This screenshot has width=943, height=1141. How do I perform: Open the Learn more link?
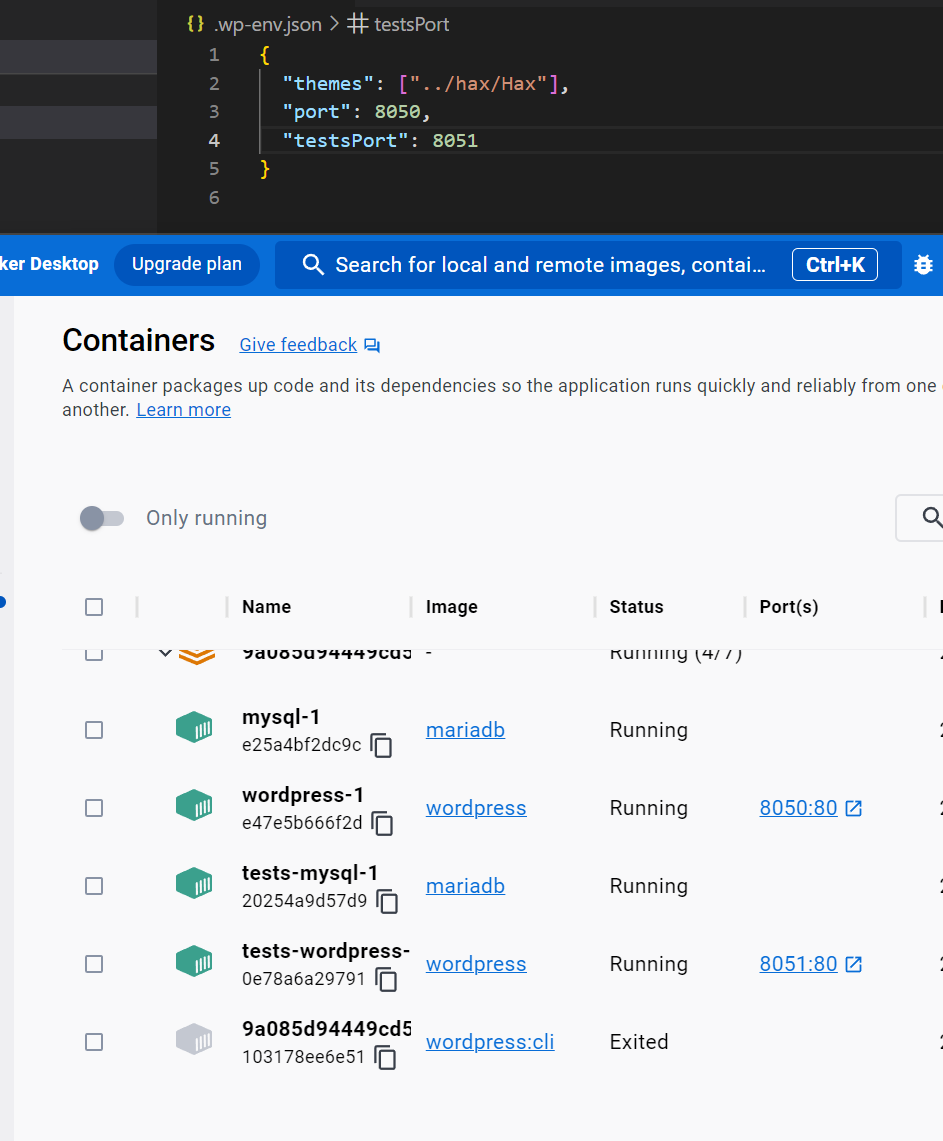point(183,410)
